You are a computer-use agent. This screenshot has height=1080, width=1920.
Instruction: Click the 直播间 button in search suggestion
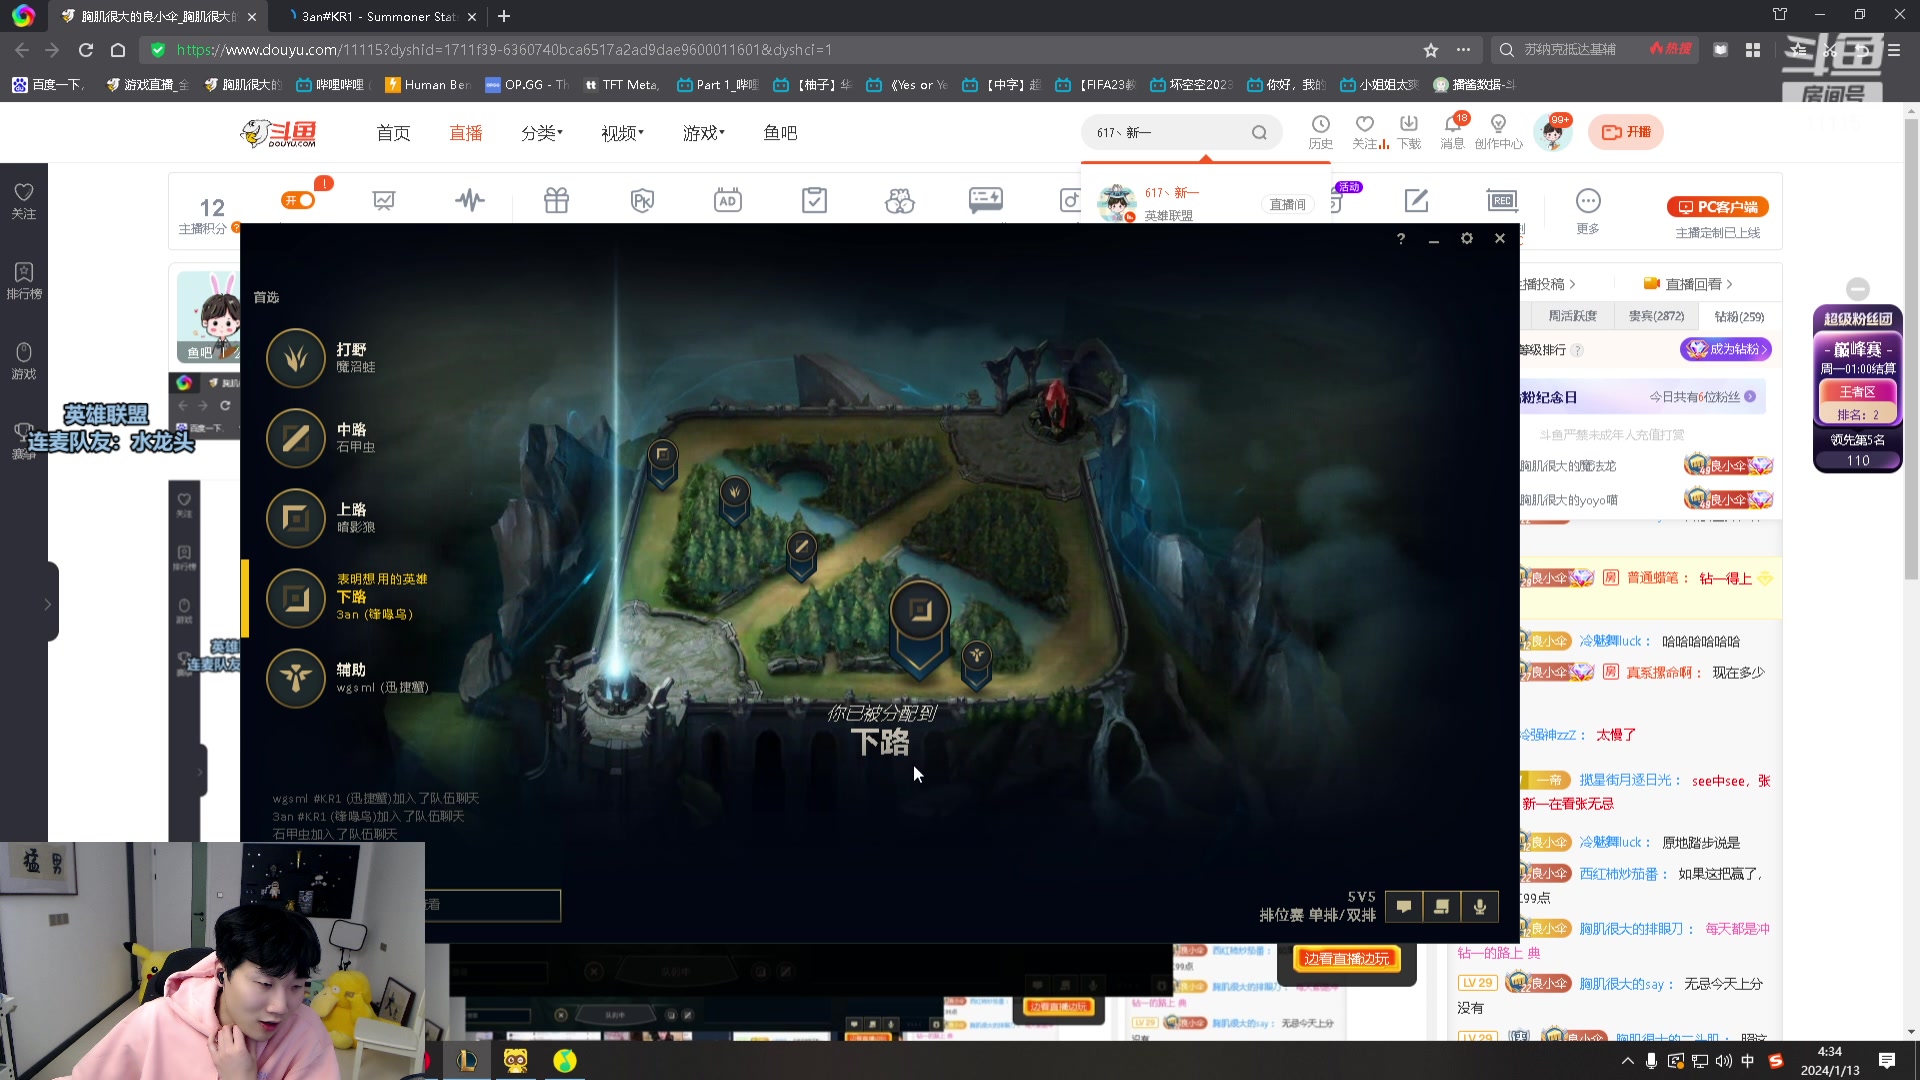(x=1288, y=204)
